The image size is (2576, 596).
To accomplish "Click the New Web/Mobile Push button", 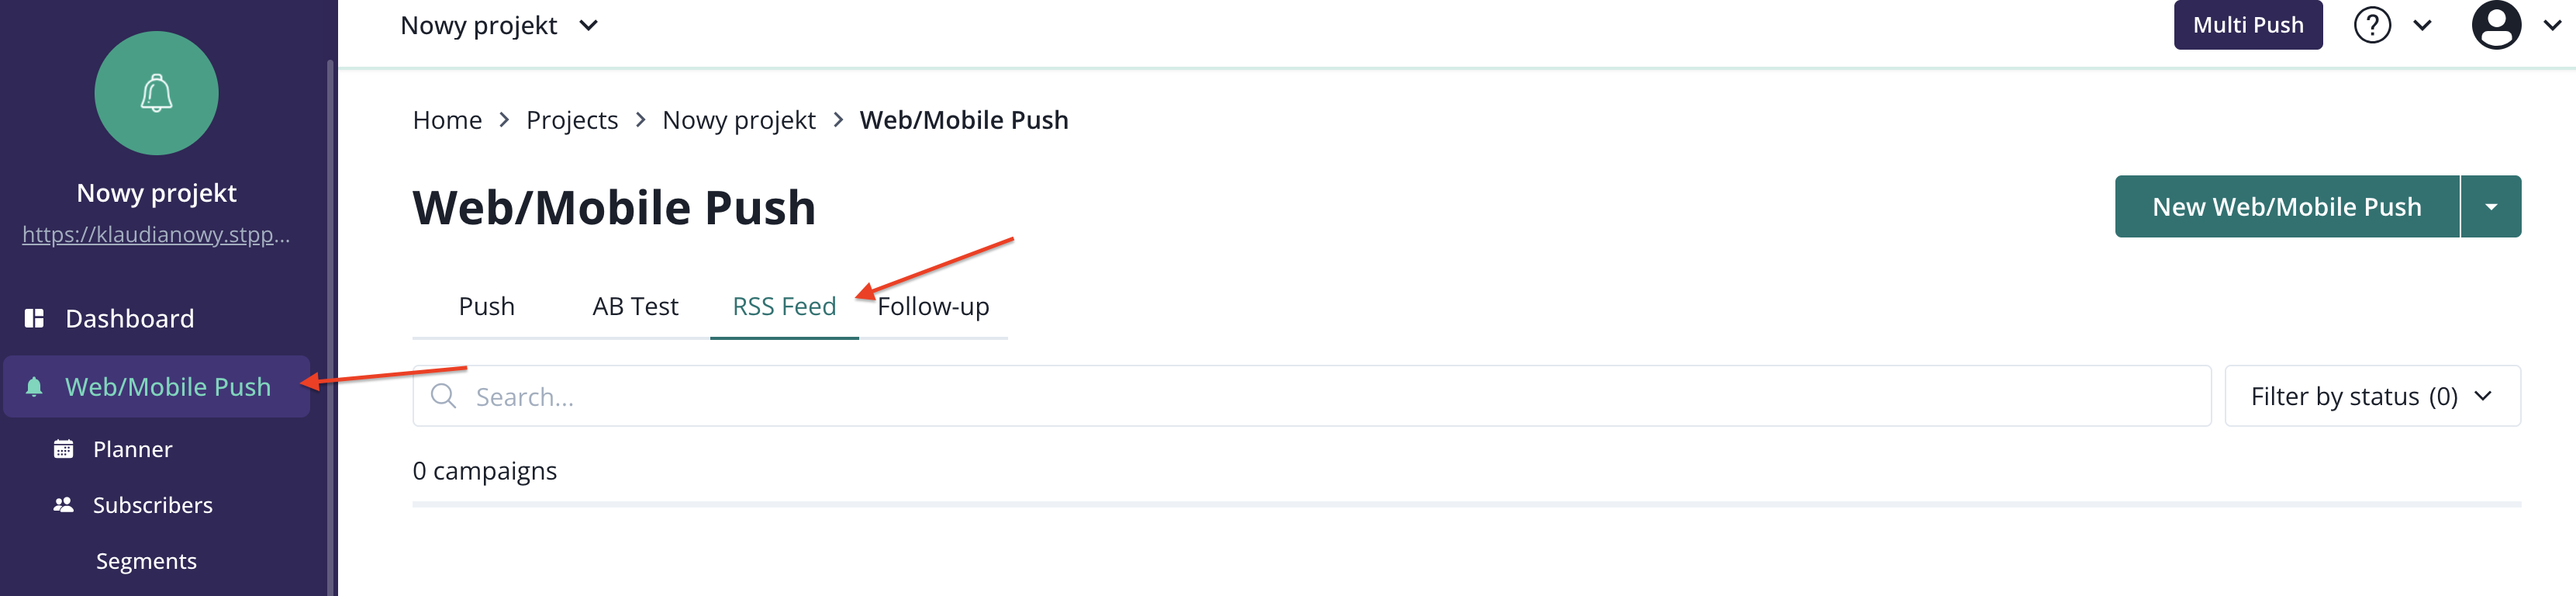I will pyautogui.click(x=2286, y=207).
